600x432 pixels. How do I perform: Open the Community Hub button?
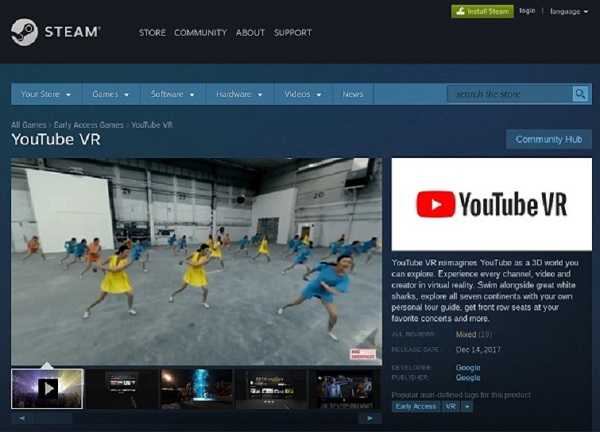[x=548, y=139]
